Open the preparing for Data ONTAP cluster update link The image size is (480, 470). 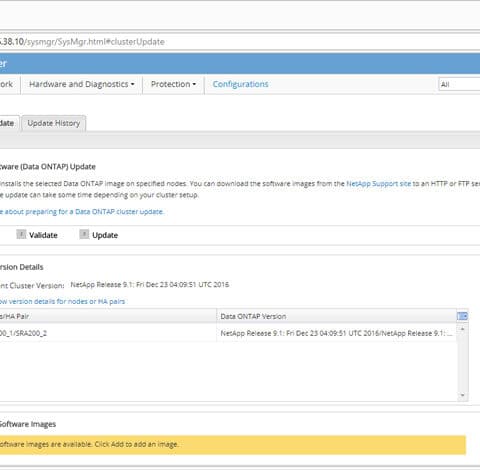[81, 212]
